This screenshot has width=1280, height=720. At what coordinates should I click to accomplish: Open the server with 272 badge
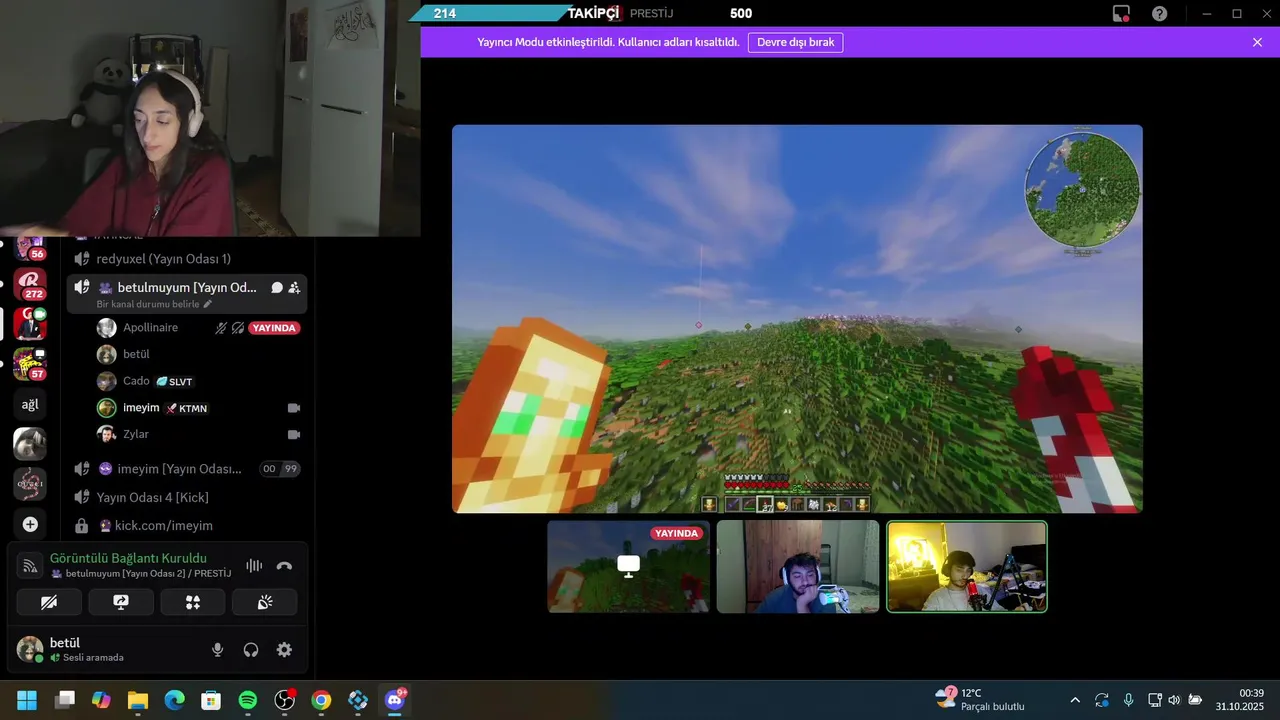click(x=30, y=284)
